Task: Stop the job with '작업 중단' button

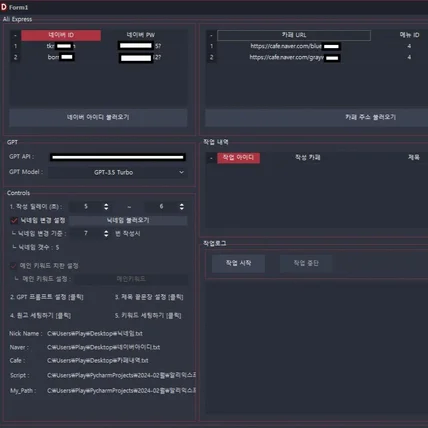Action: [306, 263]
